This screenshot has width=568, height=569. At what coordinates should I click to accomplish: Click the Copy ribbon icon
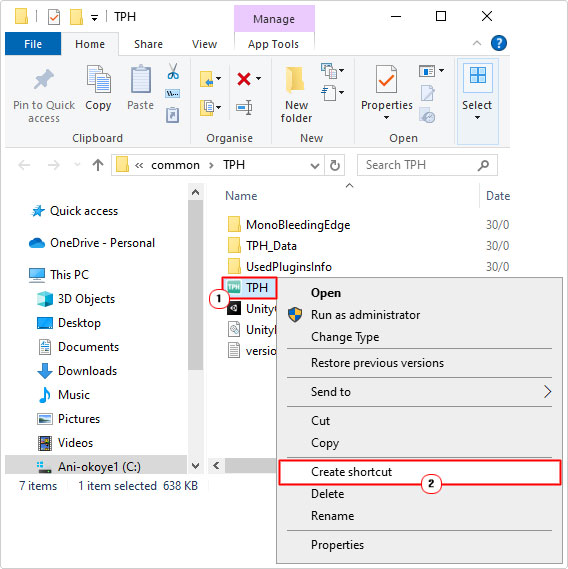98,79
